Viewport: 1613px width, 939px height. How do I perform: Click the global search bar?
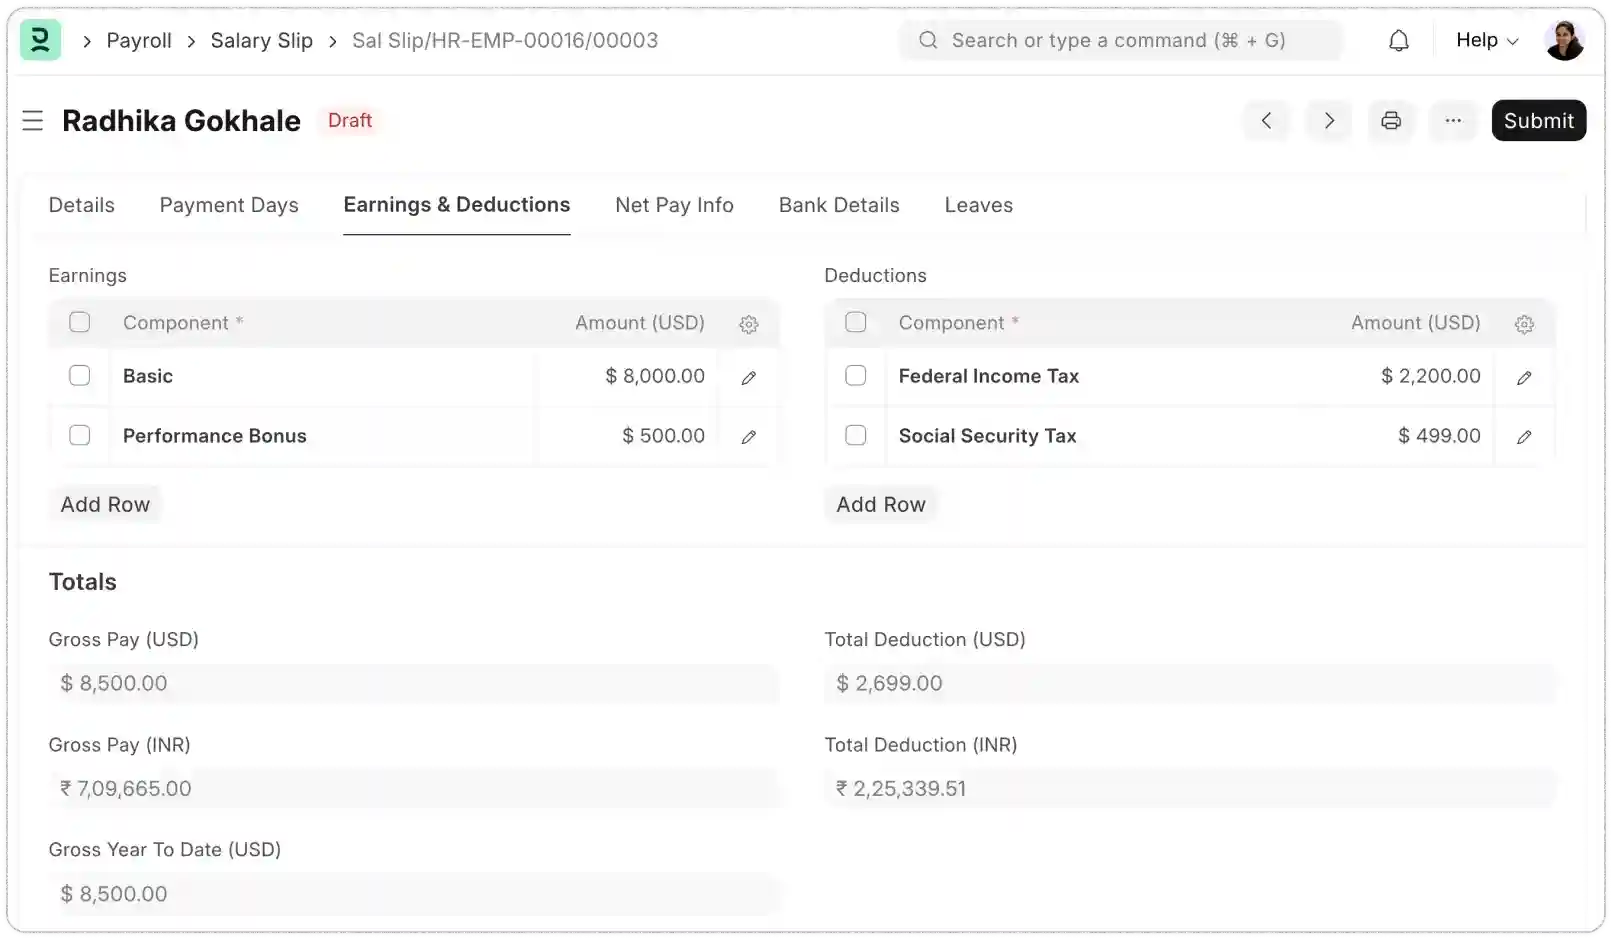(x=1119, y=40)
